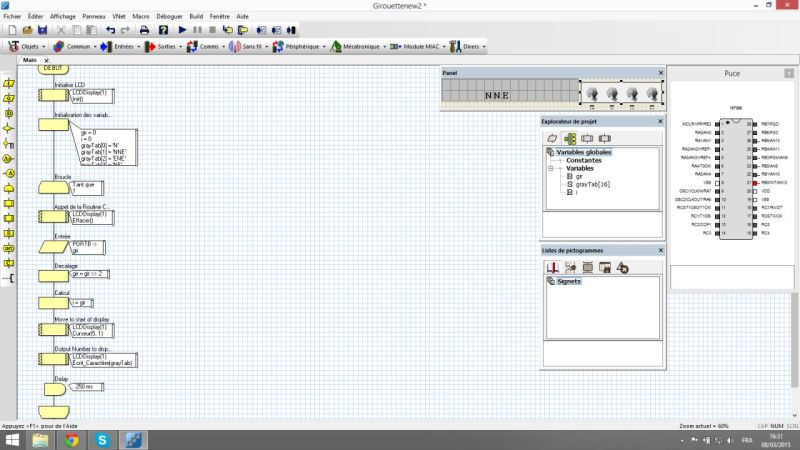Add an Input icon from sidebar

[x=9, y=83]
